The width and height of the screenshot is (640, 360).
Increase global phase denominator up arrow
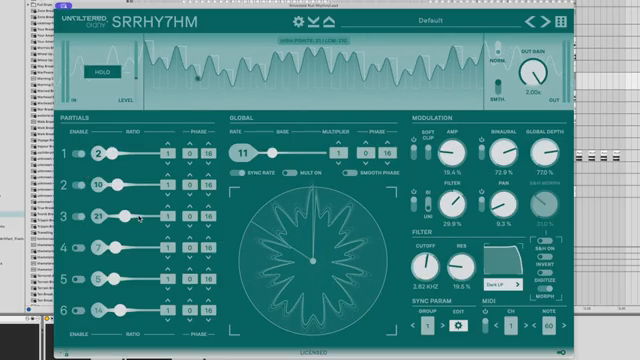[387, 143]
